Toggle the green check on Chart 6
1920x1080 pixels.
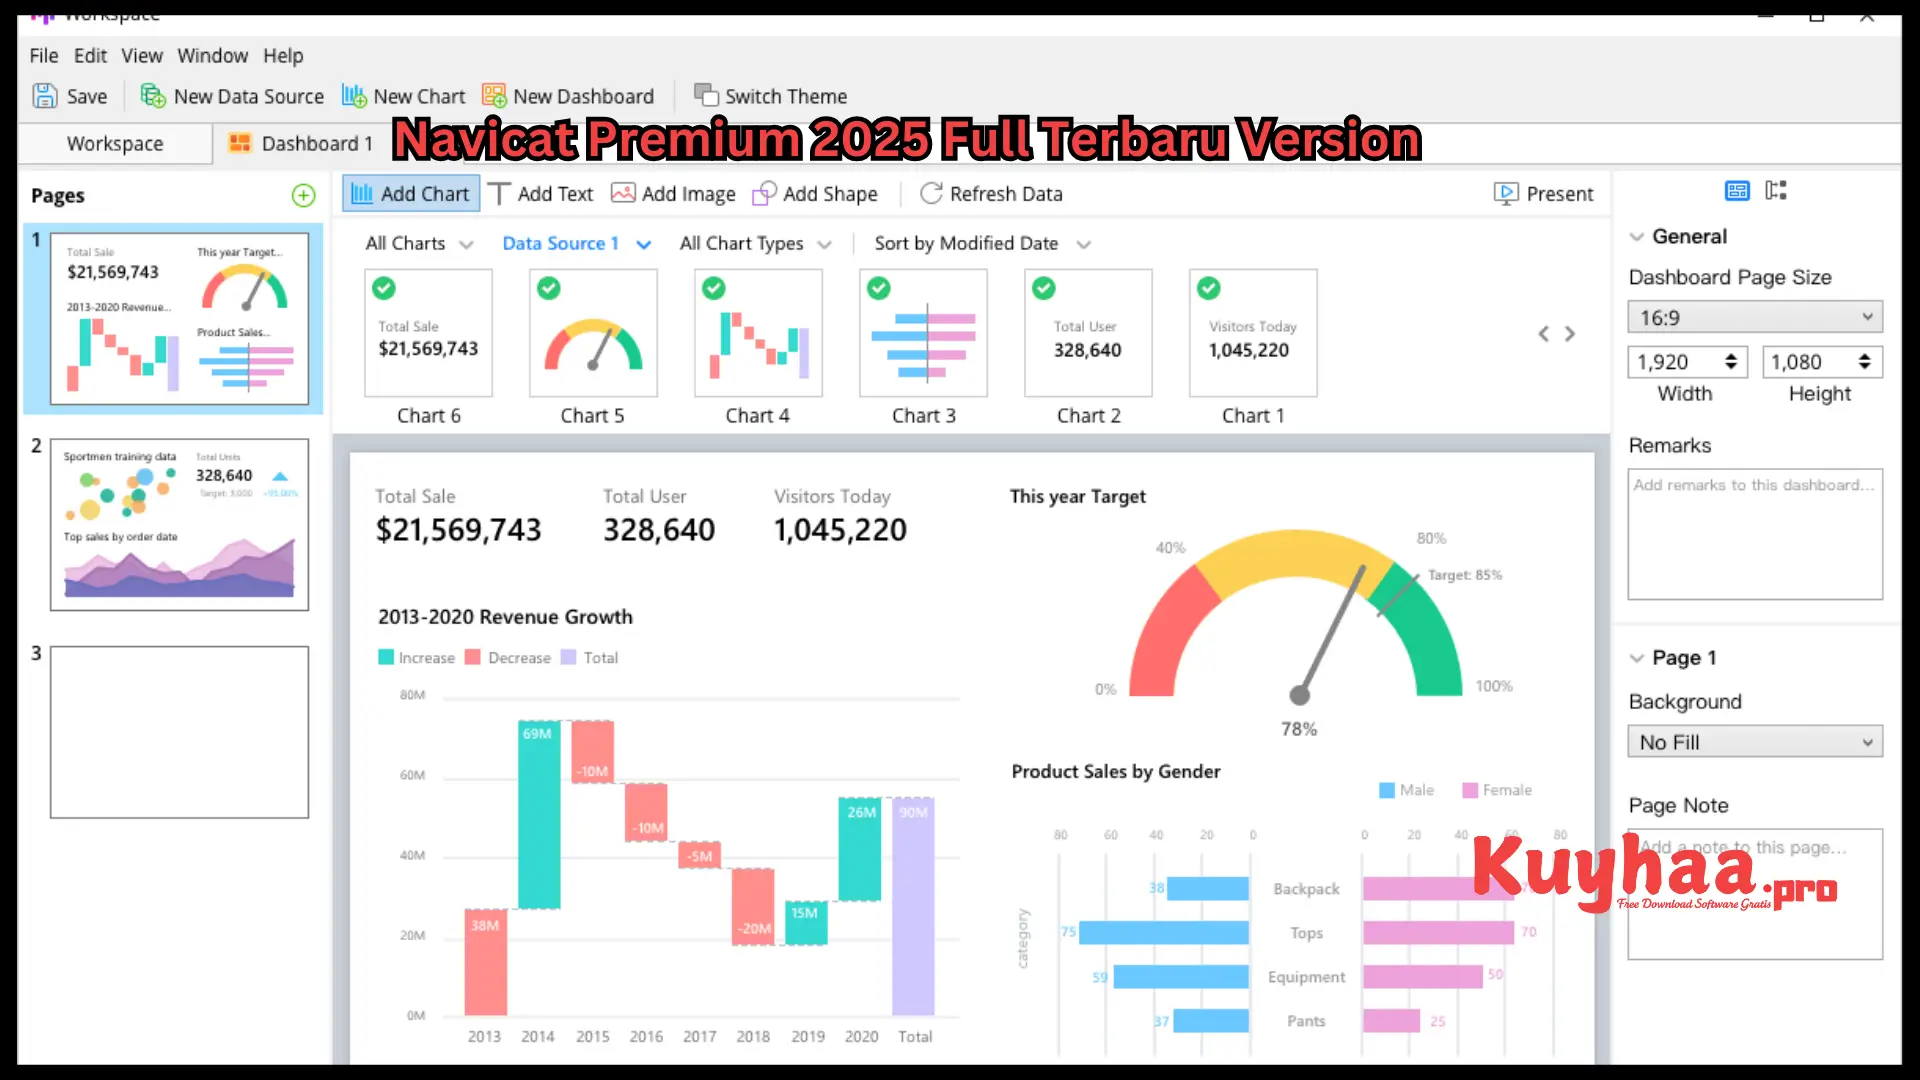point(383,289)
